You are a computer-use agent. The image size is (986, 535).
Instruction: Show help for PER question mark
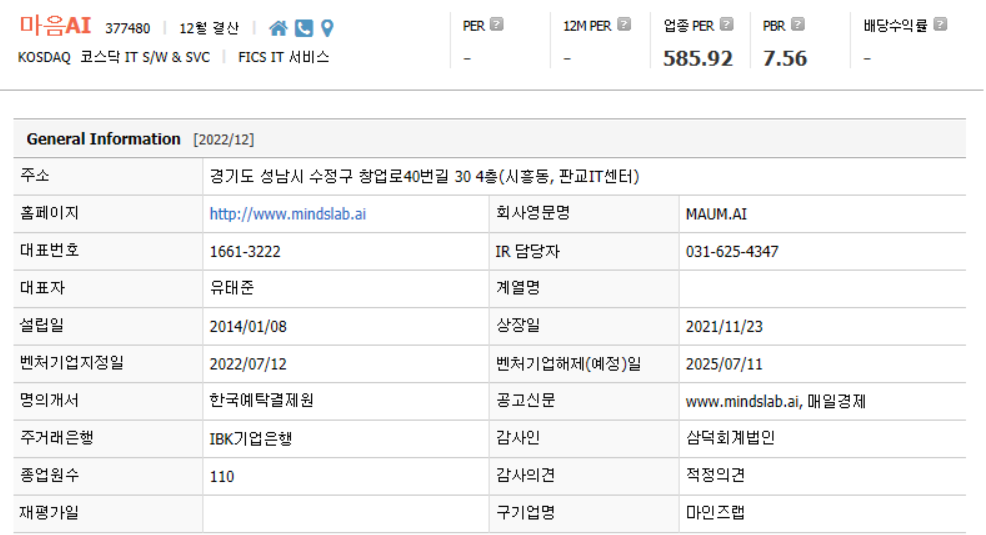tap(497, 25)
